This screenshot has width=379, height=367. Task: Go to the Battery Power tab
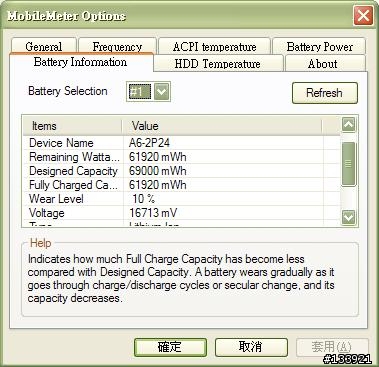(319, 46)
